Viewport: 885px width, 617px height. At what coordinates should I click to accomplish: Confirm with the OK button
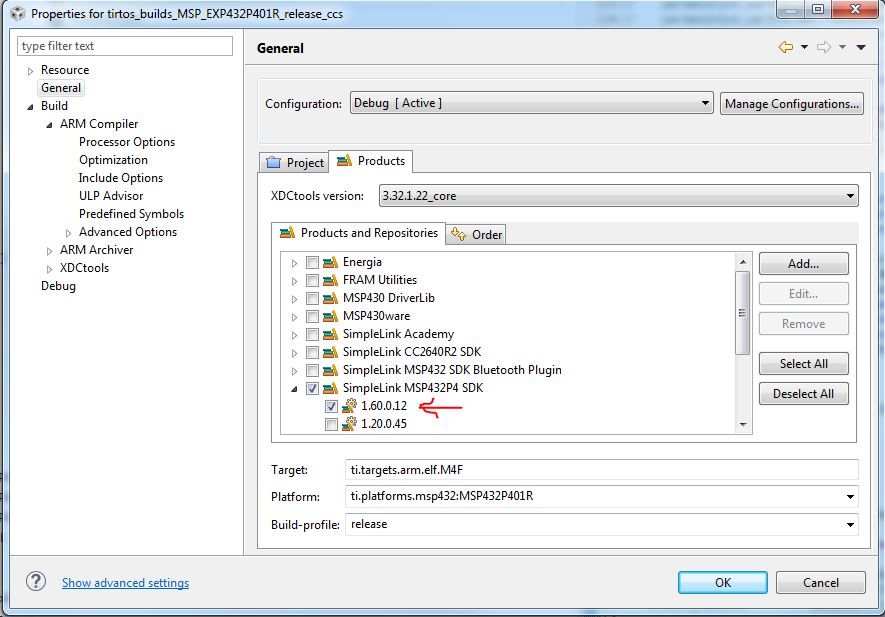click(x=722, y=583)
